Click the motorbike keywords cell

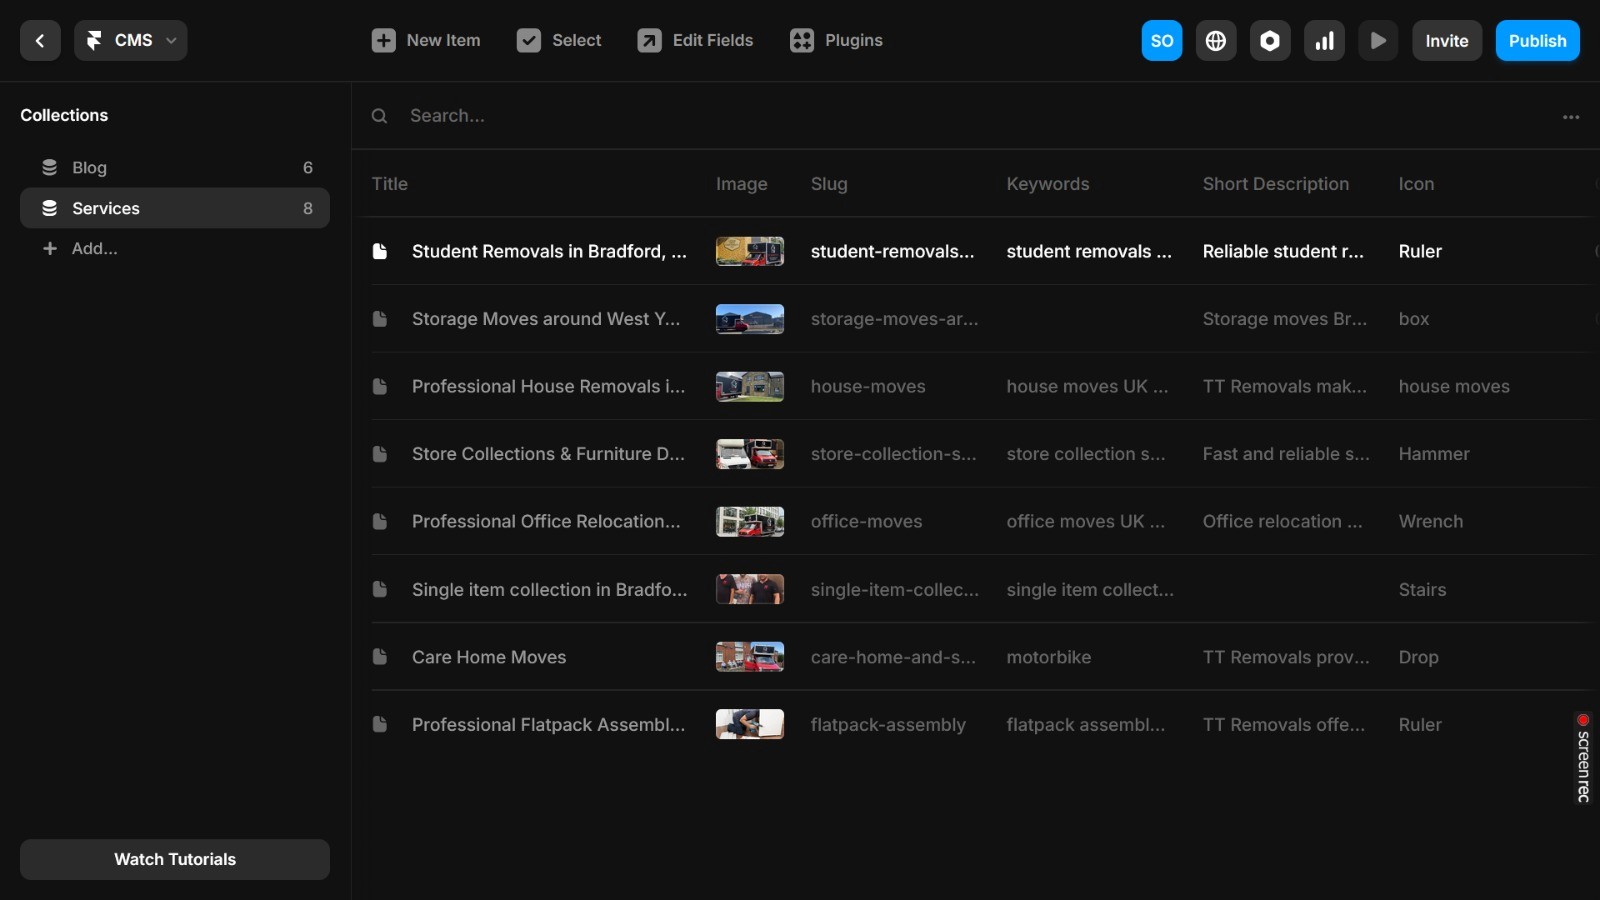coord(1049,657)
